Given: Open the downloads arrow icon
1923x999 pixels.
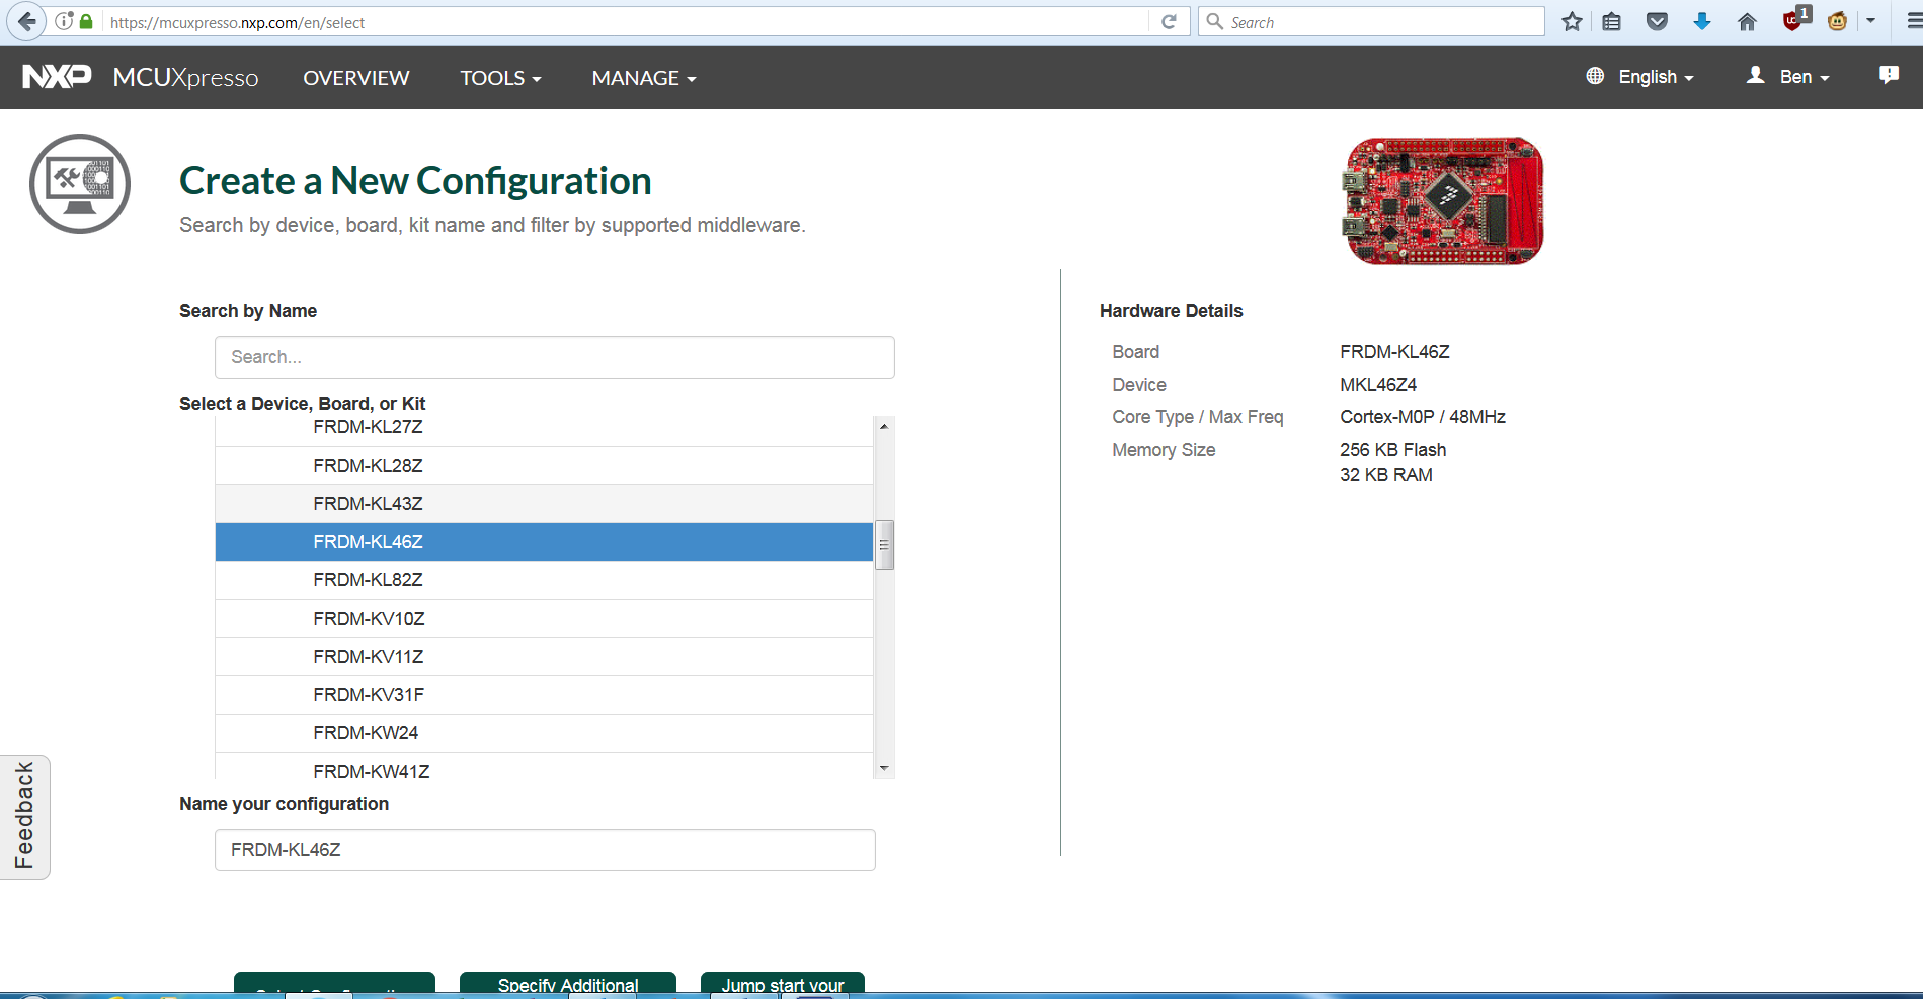Looking at the screenshot, I should click(1701, 21).
